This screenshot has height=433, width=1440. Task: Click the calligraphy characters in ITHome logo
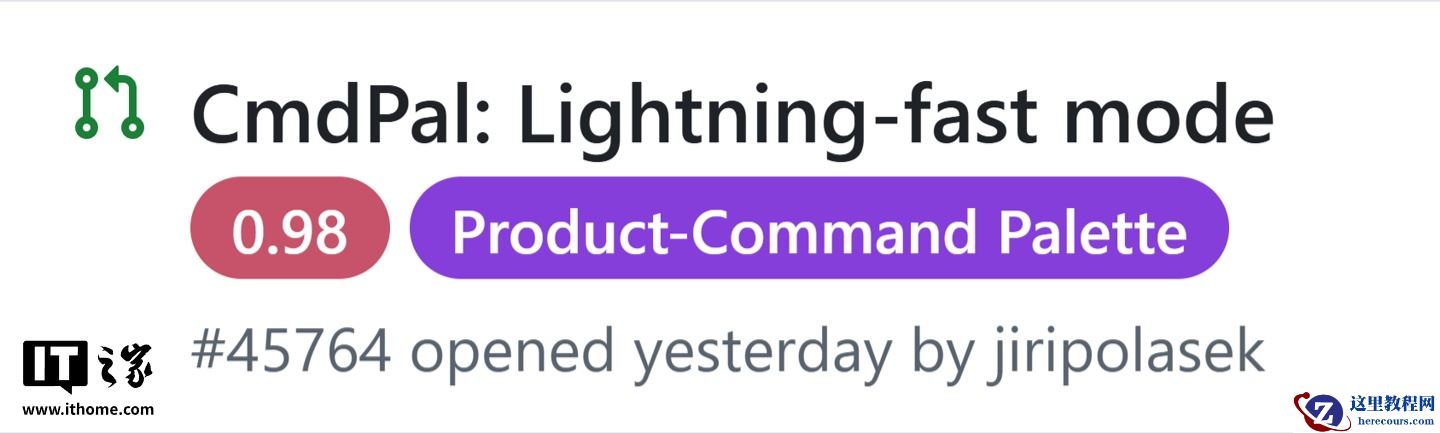(127, 365)
